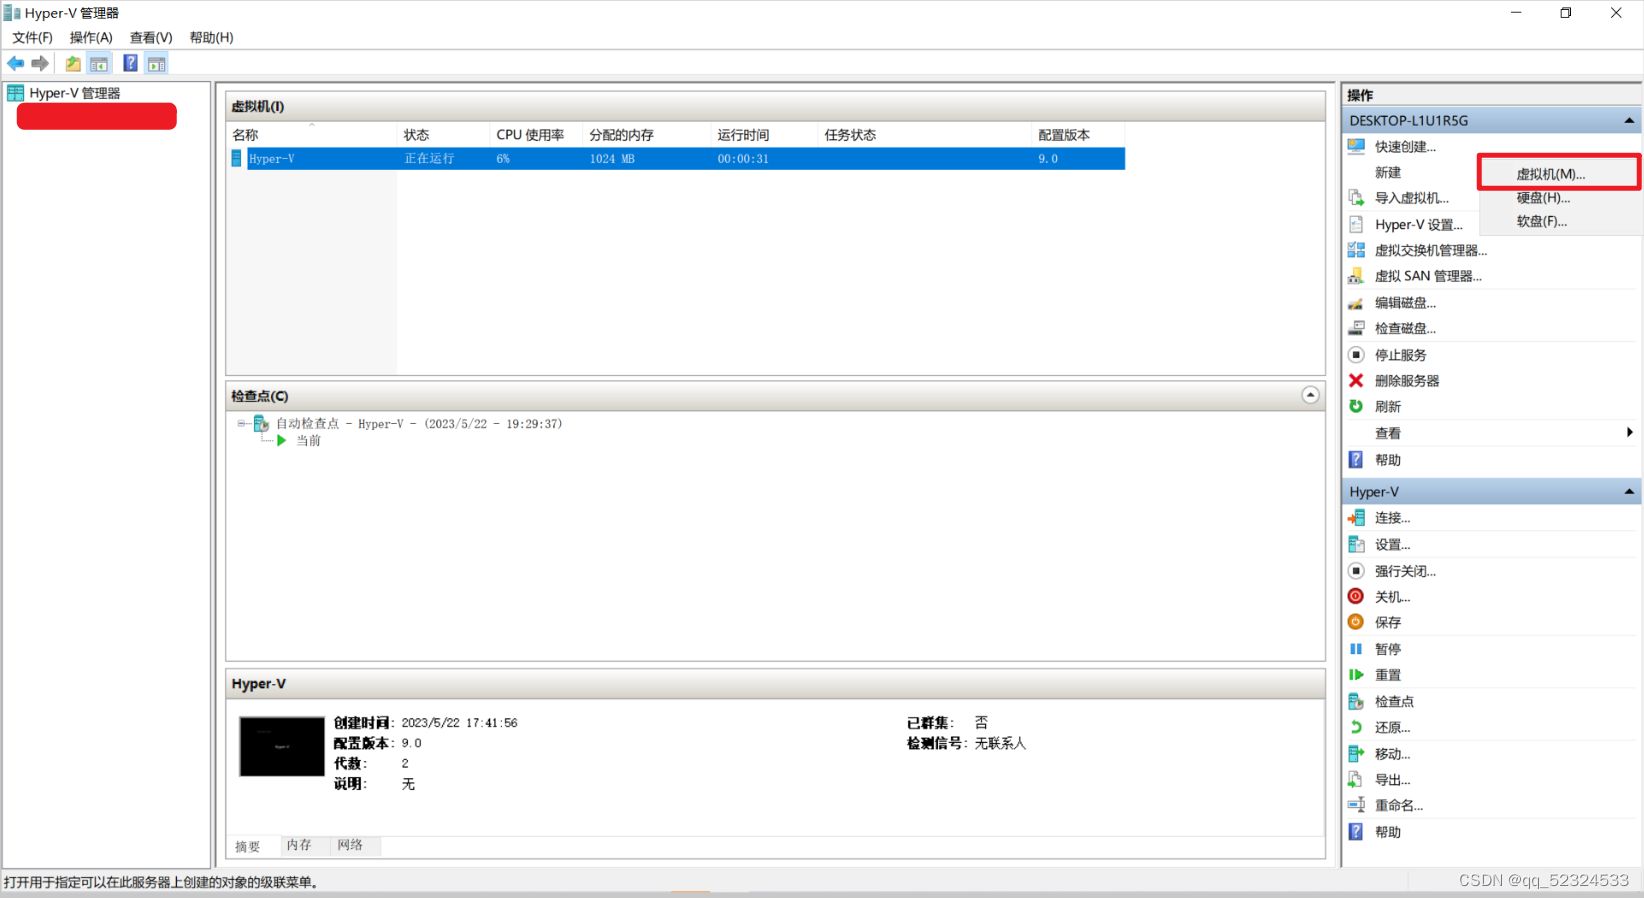Switch to the 网络 tab
Screen dimensions: 1644x898
click(350, 845)
